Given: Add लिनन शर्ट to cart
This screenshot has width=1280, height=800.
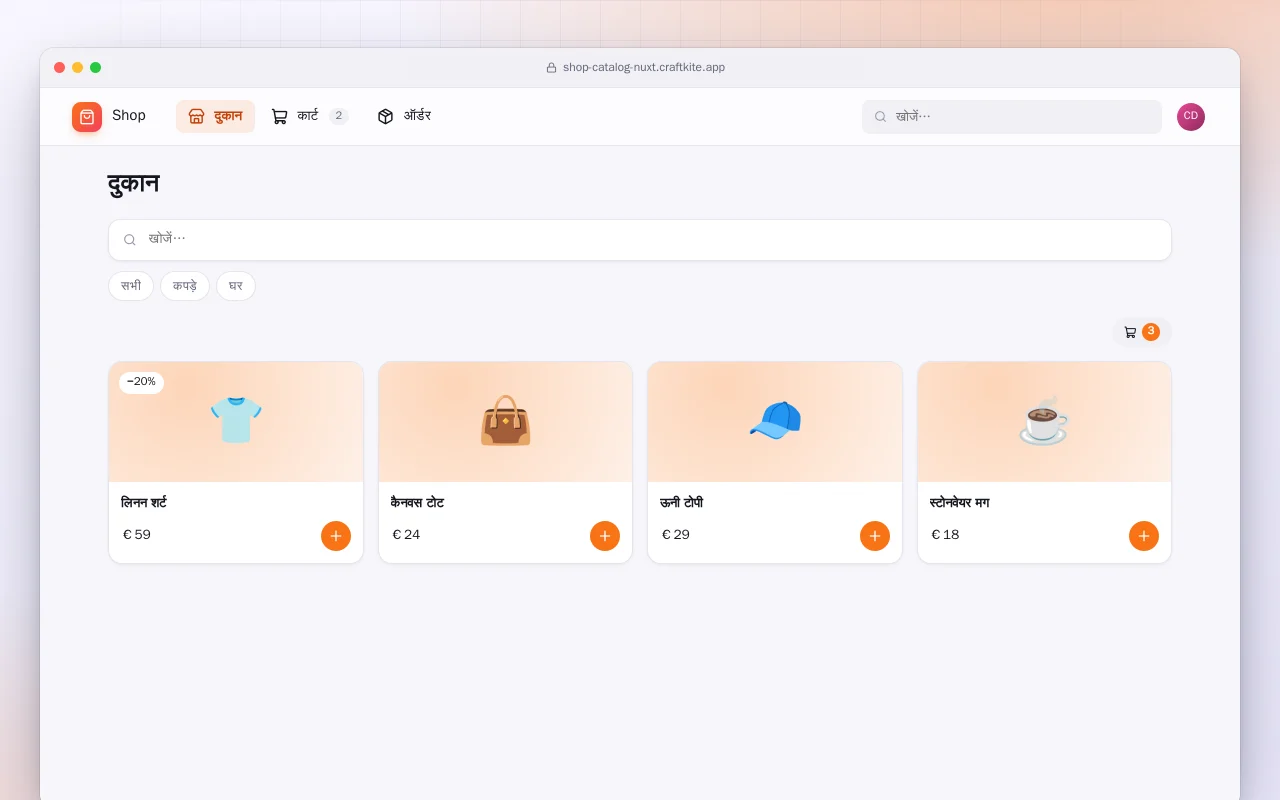Looking at the screenshot, I should [336, 536].
